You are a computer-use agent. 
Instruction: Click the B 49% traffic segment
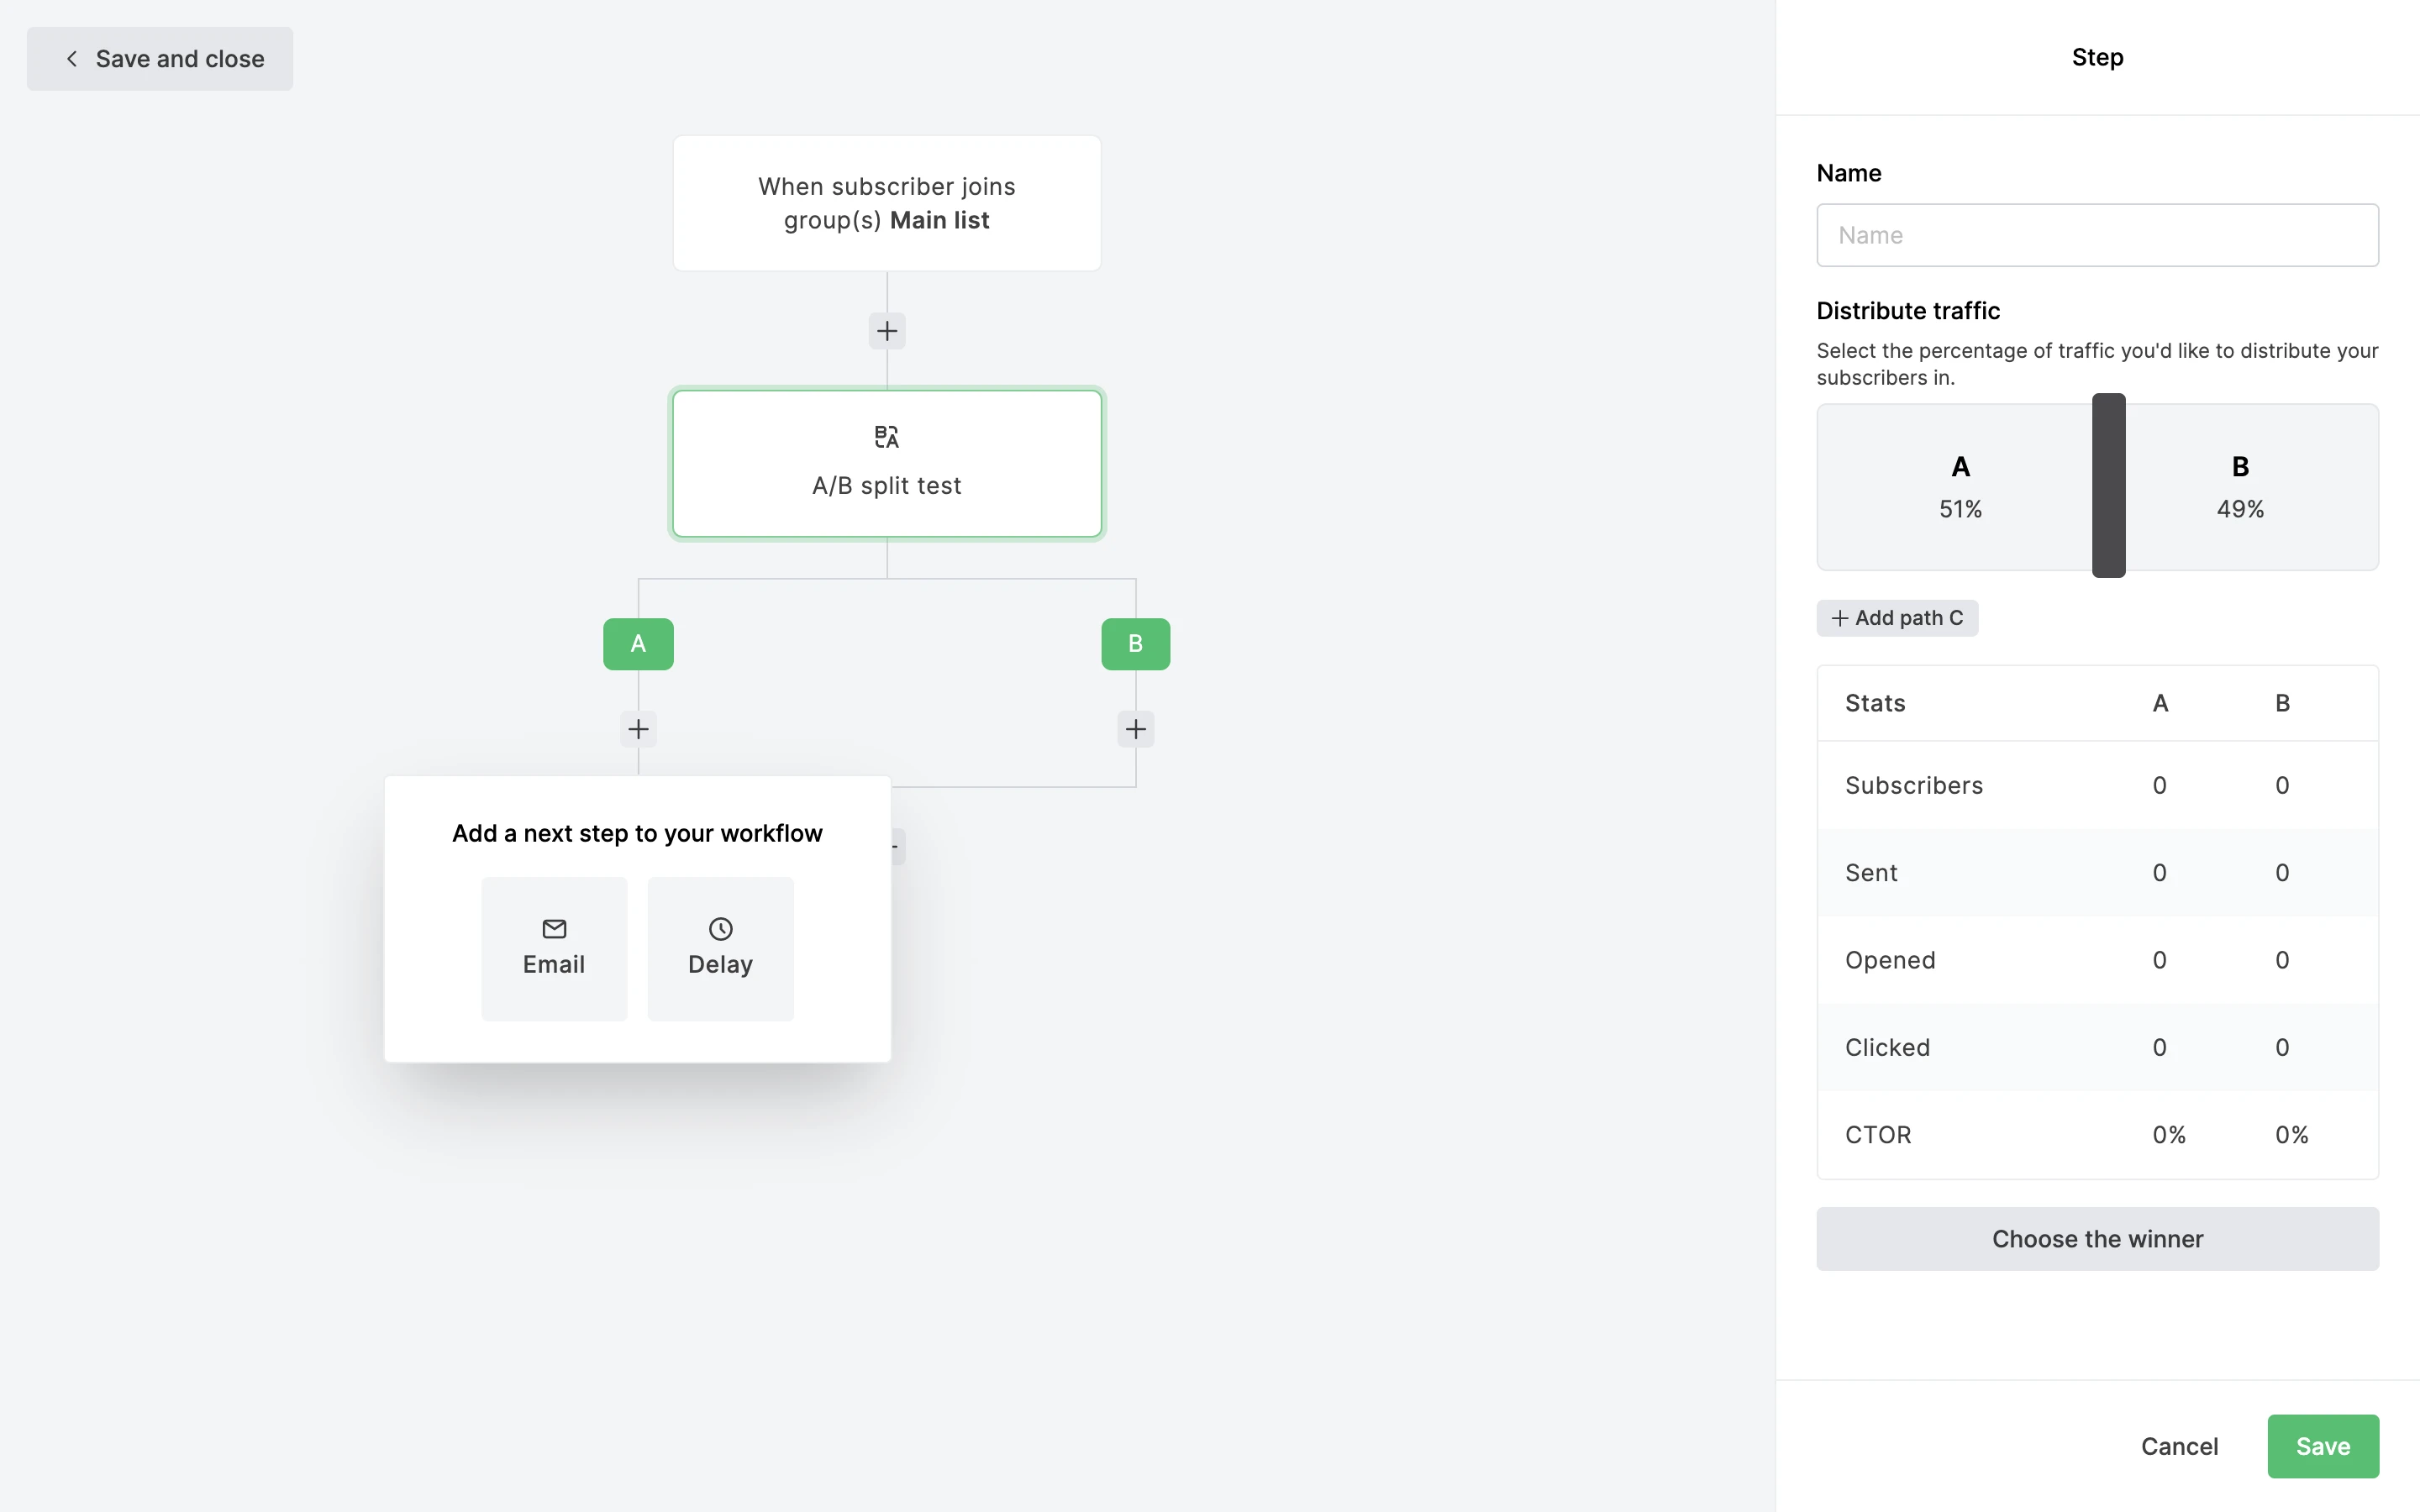[2240, 487]
